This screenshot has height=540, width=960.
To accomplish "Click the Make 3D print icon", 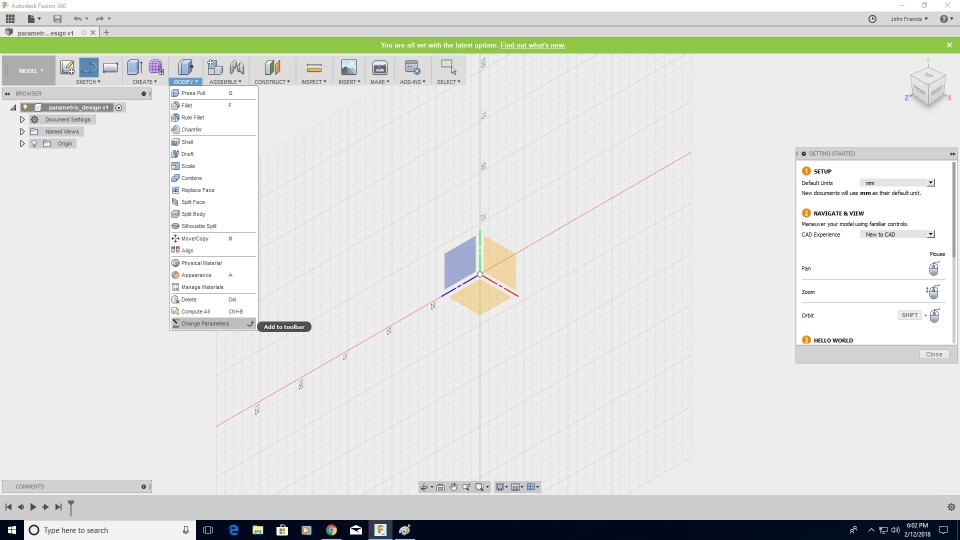I will (x=380, y=67).
